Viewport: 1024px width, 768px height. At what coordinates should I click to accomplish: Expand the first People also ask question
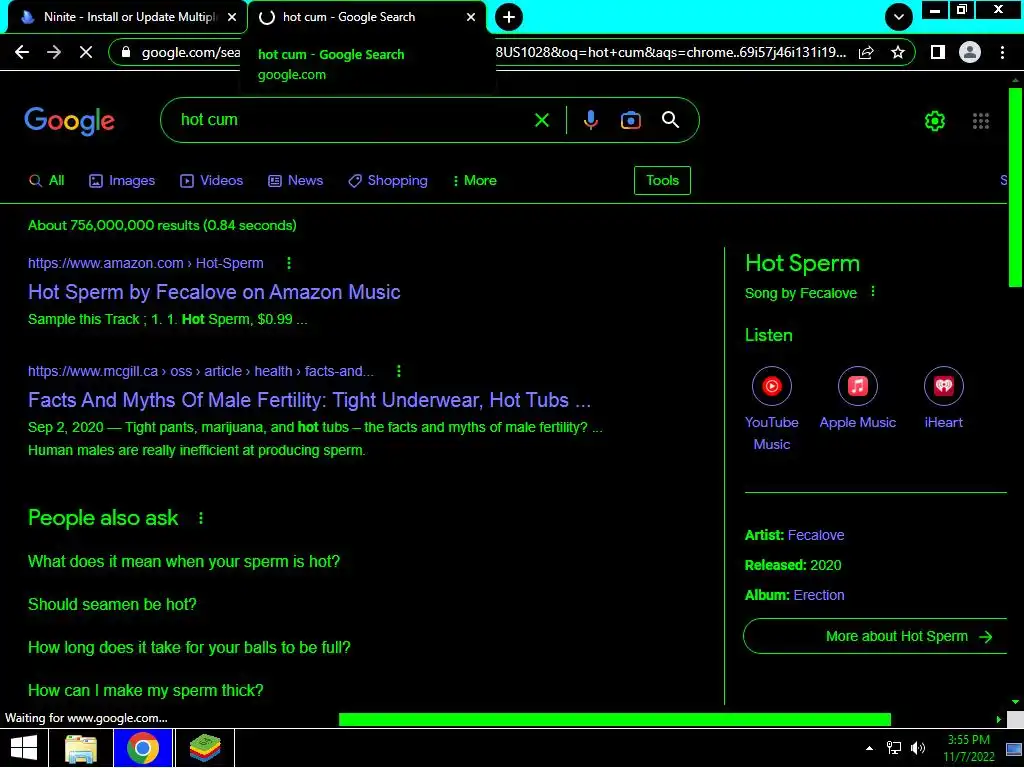[x=184, y=562]
